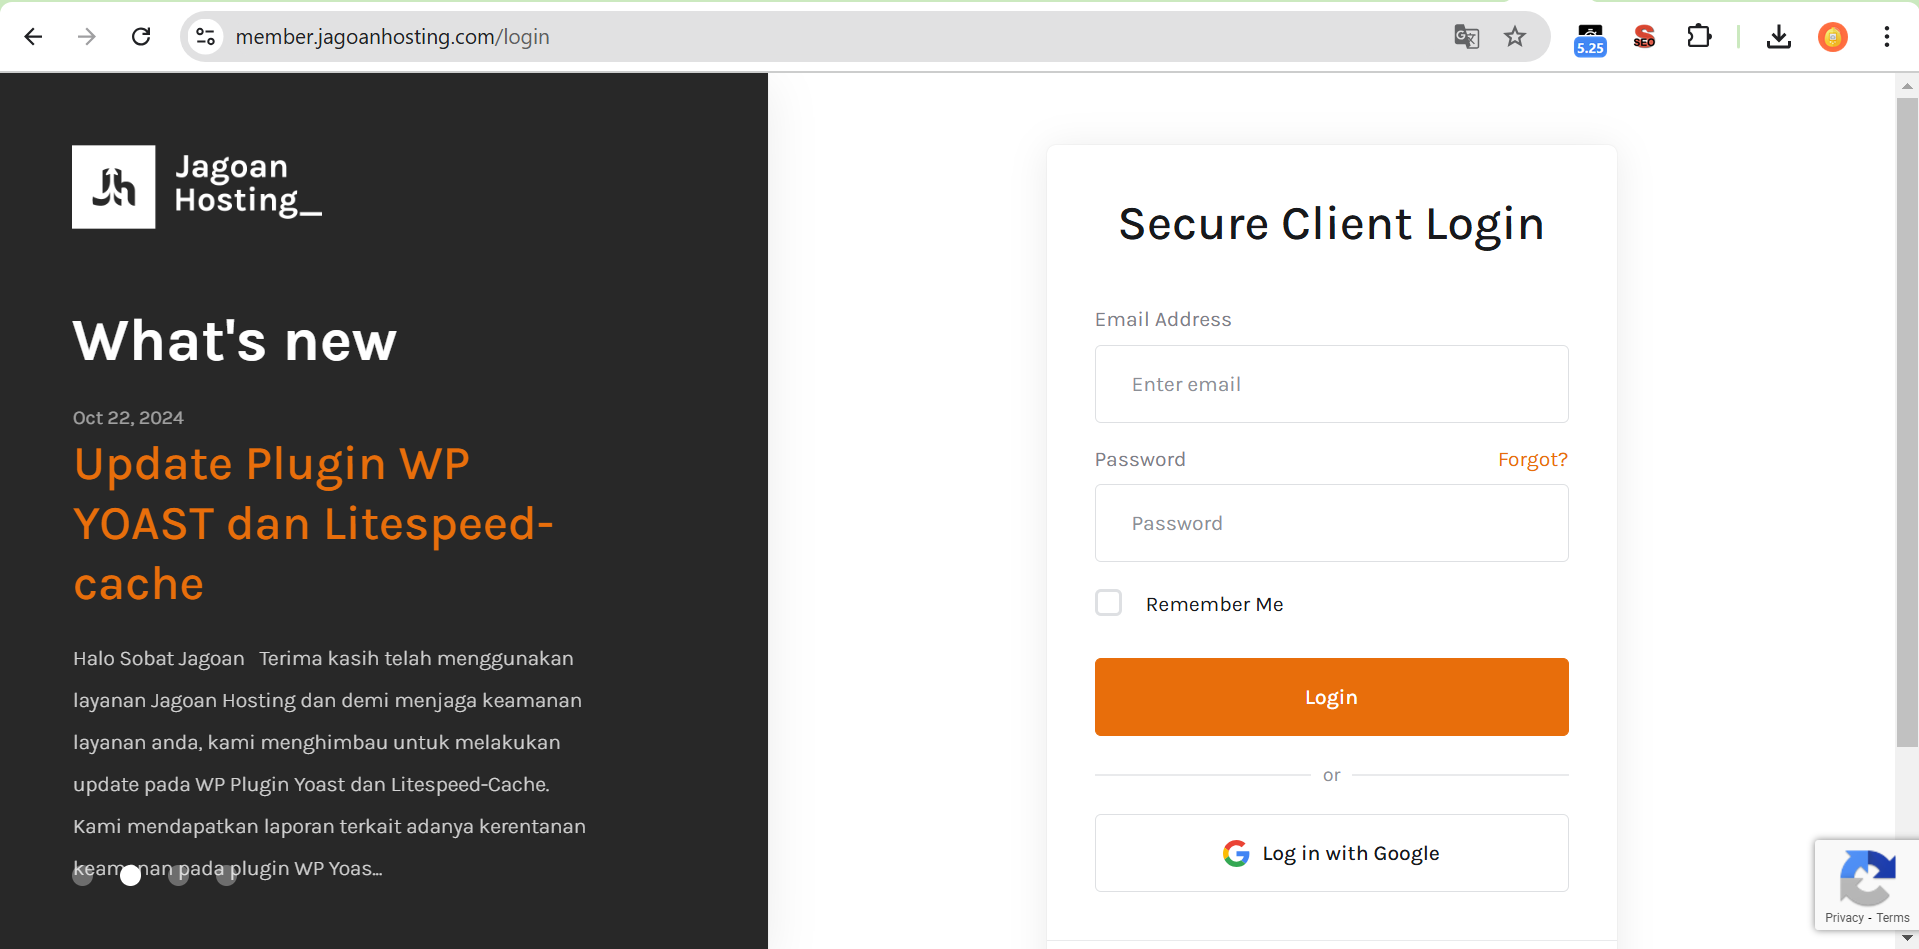Viewport: 1919px width, 949px height.
Task: Click the Forgot? password link
Action: [x=1532, y=459]
